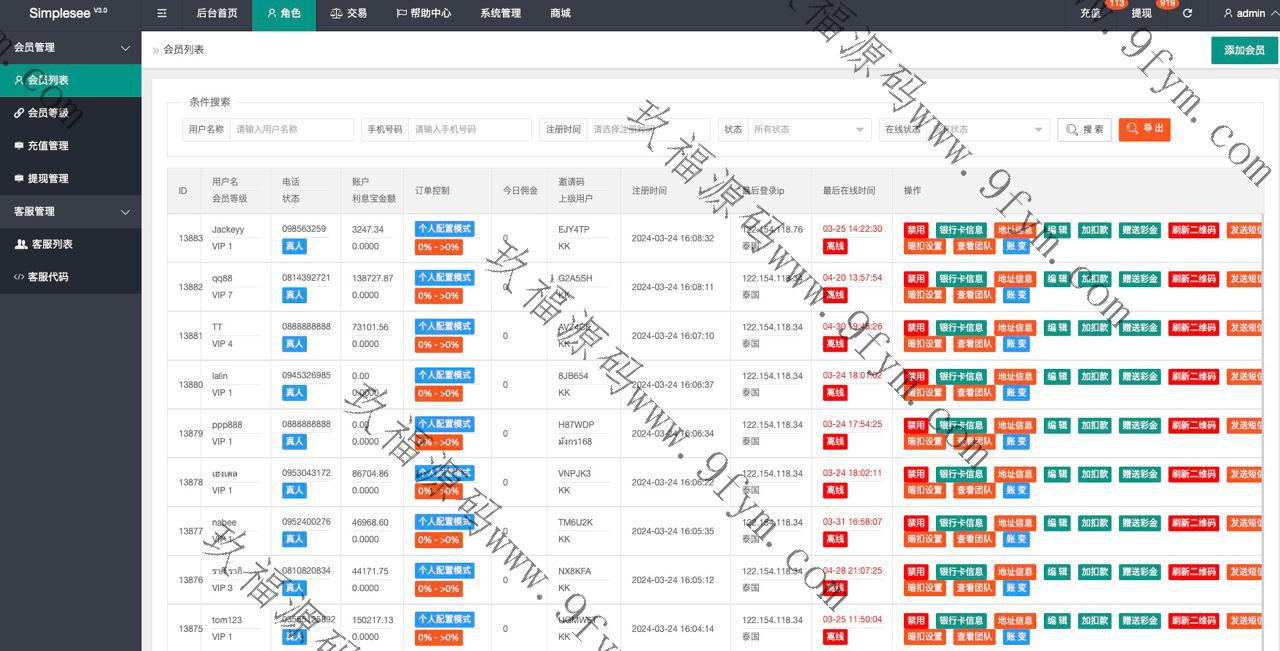This screenshot has height=651, width=1280.
Task: Click the 用户名称 search input field
Action: pyautogui.click(x=291, y=130)
